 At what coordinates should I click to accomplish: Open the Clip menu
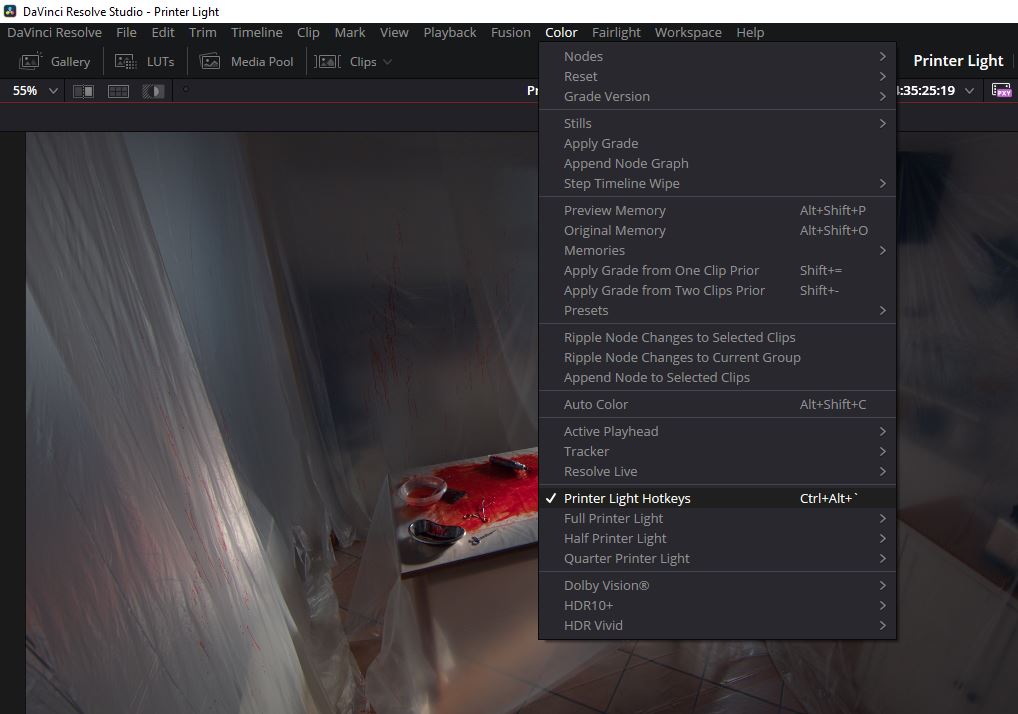click(x=308, y=32)
